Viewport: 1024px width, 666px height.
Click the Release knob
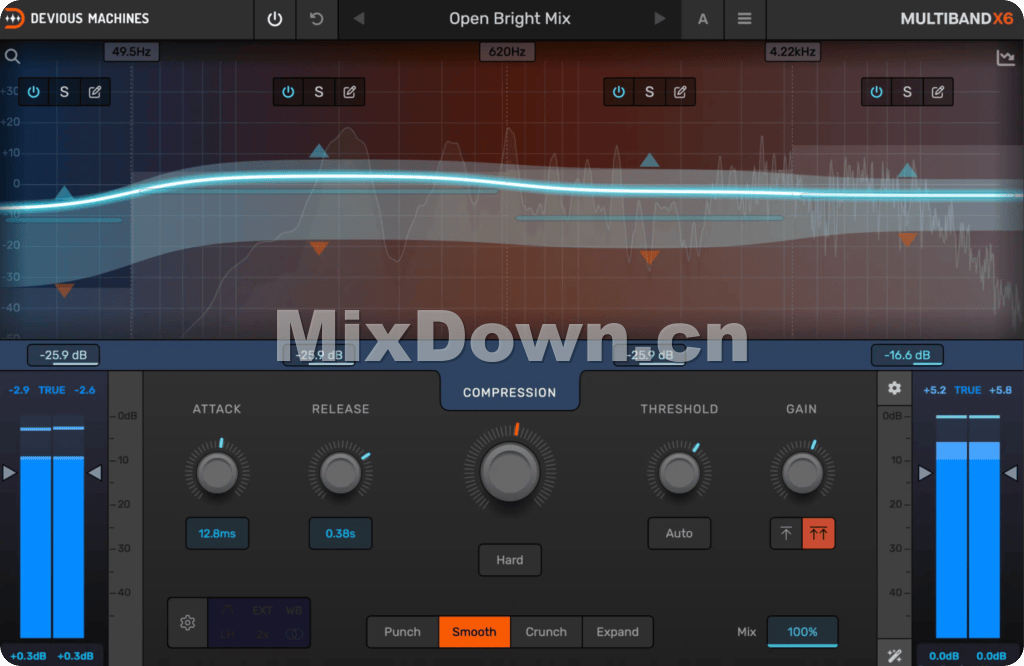click(x=340, y=473)
